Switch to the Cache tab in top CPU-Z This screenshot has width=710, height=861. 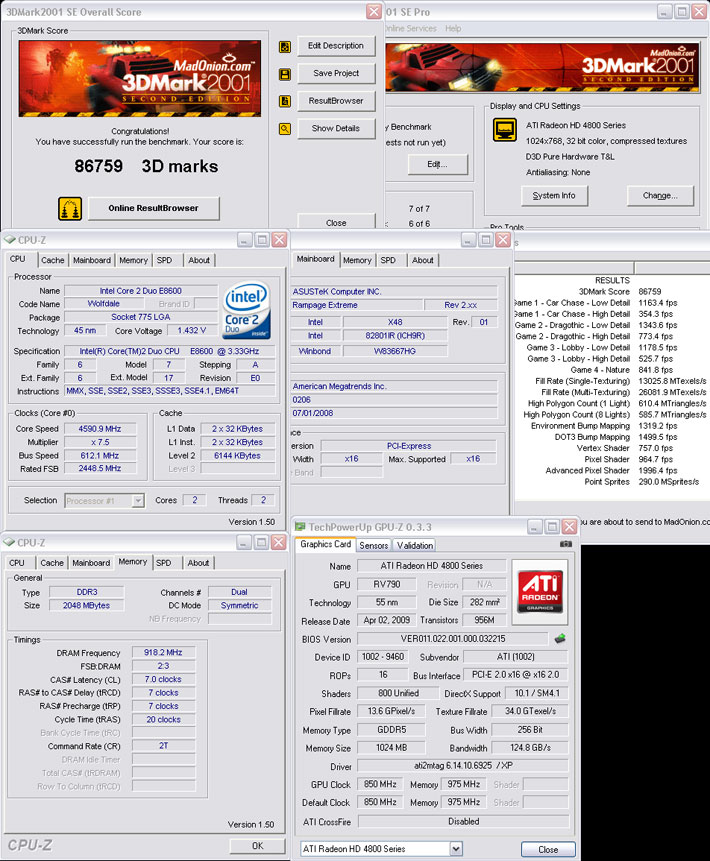(x=53, y=260)
